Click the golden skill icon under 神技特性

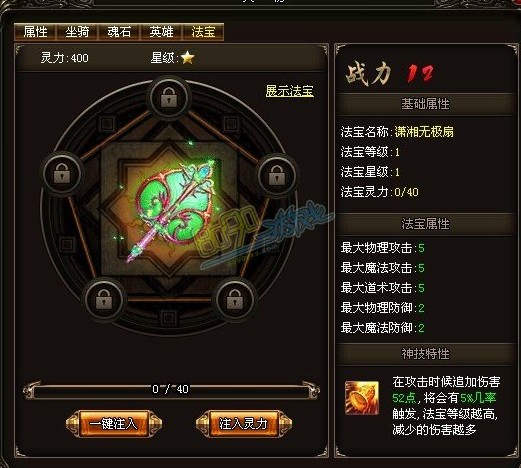[x=362, y=398]
